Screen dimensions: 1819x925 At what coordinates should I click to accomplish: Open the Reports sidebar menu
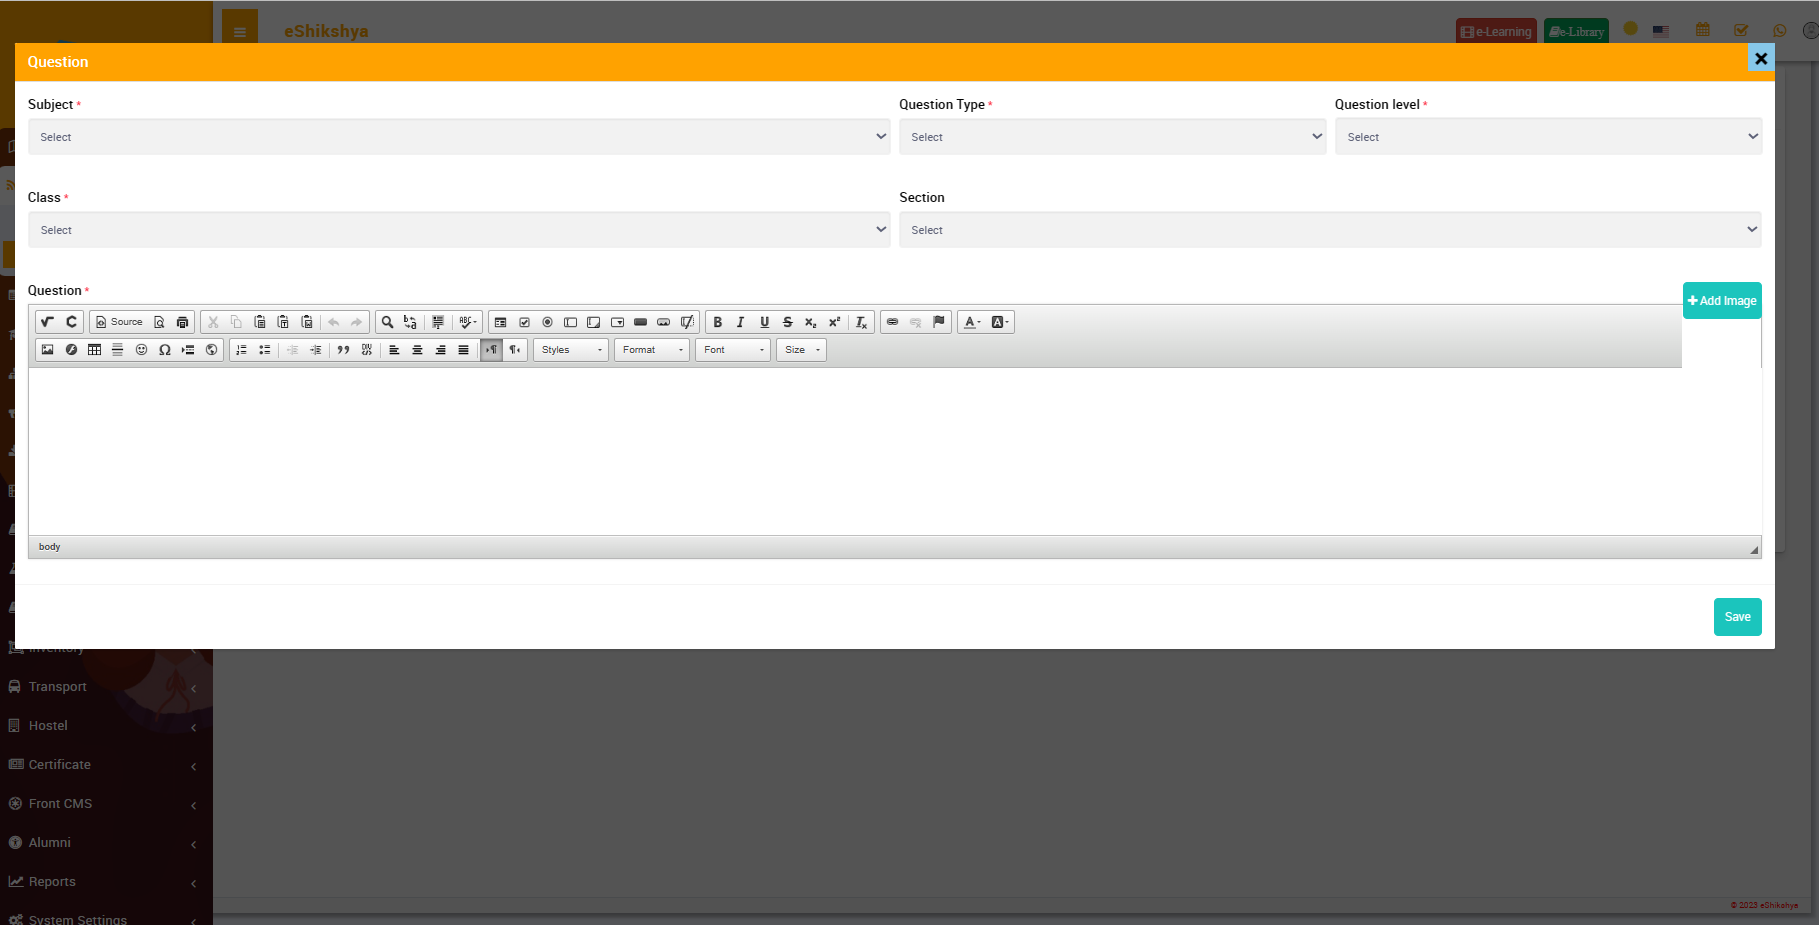[x=52, y=882]
